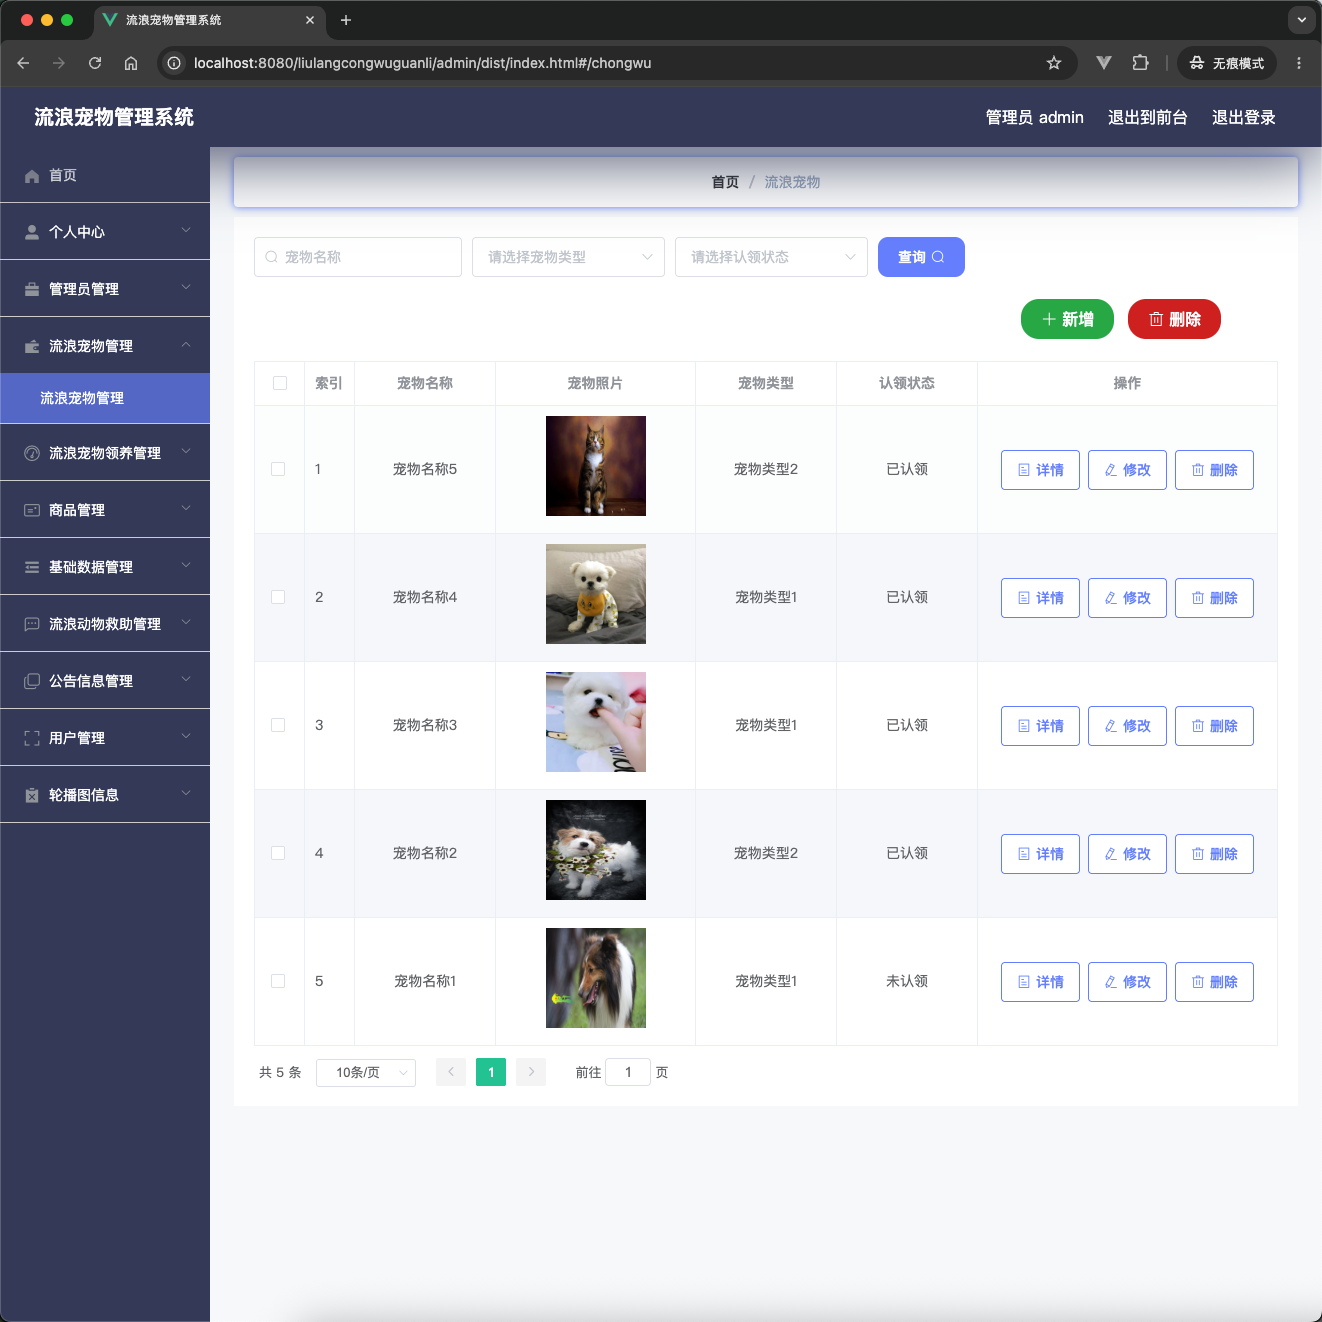1322x1322 pixels.
Task: Open the browser extensions puzzle icon
Action: pos(1140,63)
